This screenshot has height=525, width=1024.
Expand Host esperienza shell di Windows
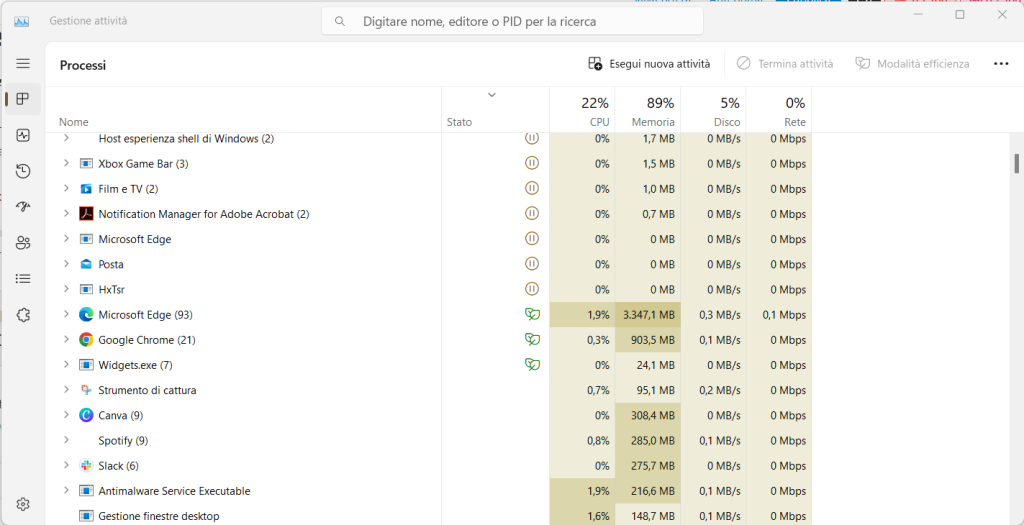tap(66, 138)
